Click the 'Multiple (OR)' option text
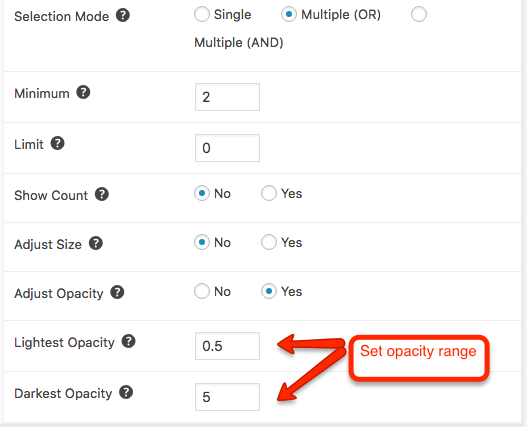This screenshot has height=427, width=527. 341,15
